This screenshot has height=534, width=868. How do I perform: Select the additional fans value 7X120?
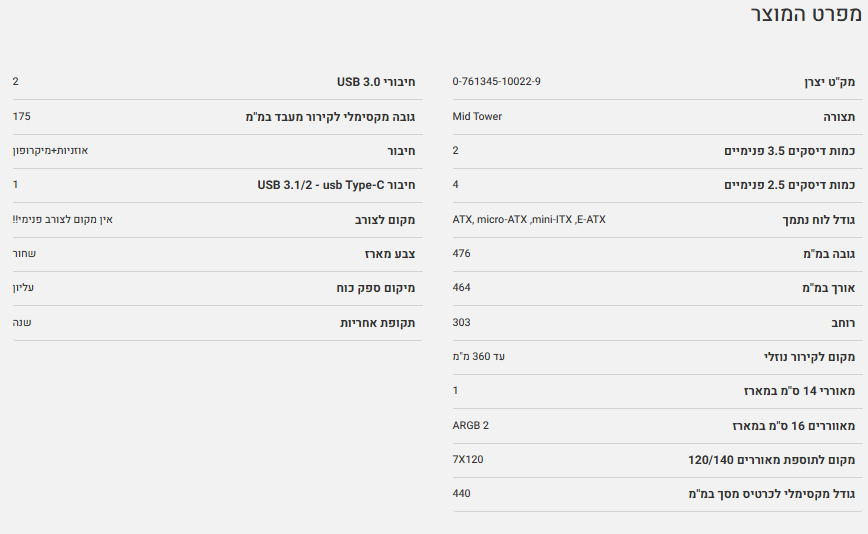(x=468, y=459)
